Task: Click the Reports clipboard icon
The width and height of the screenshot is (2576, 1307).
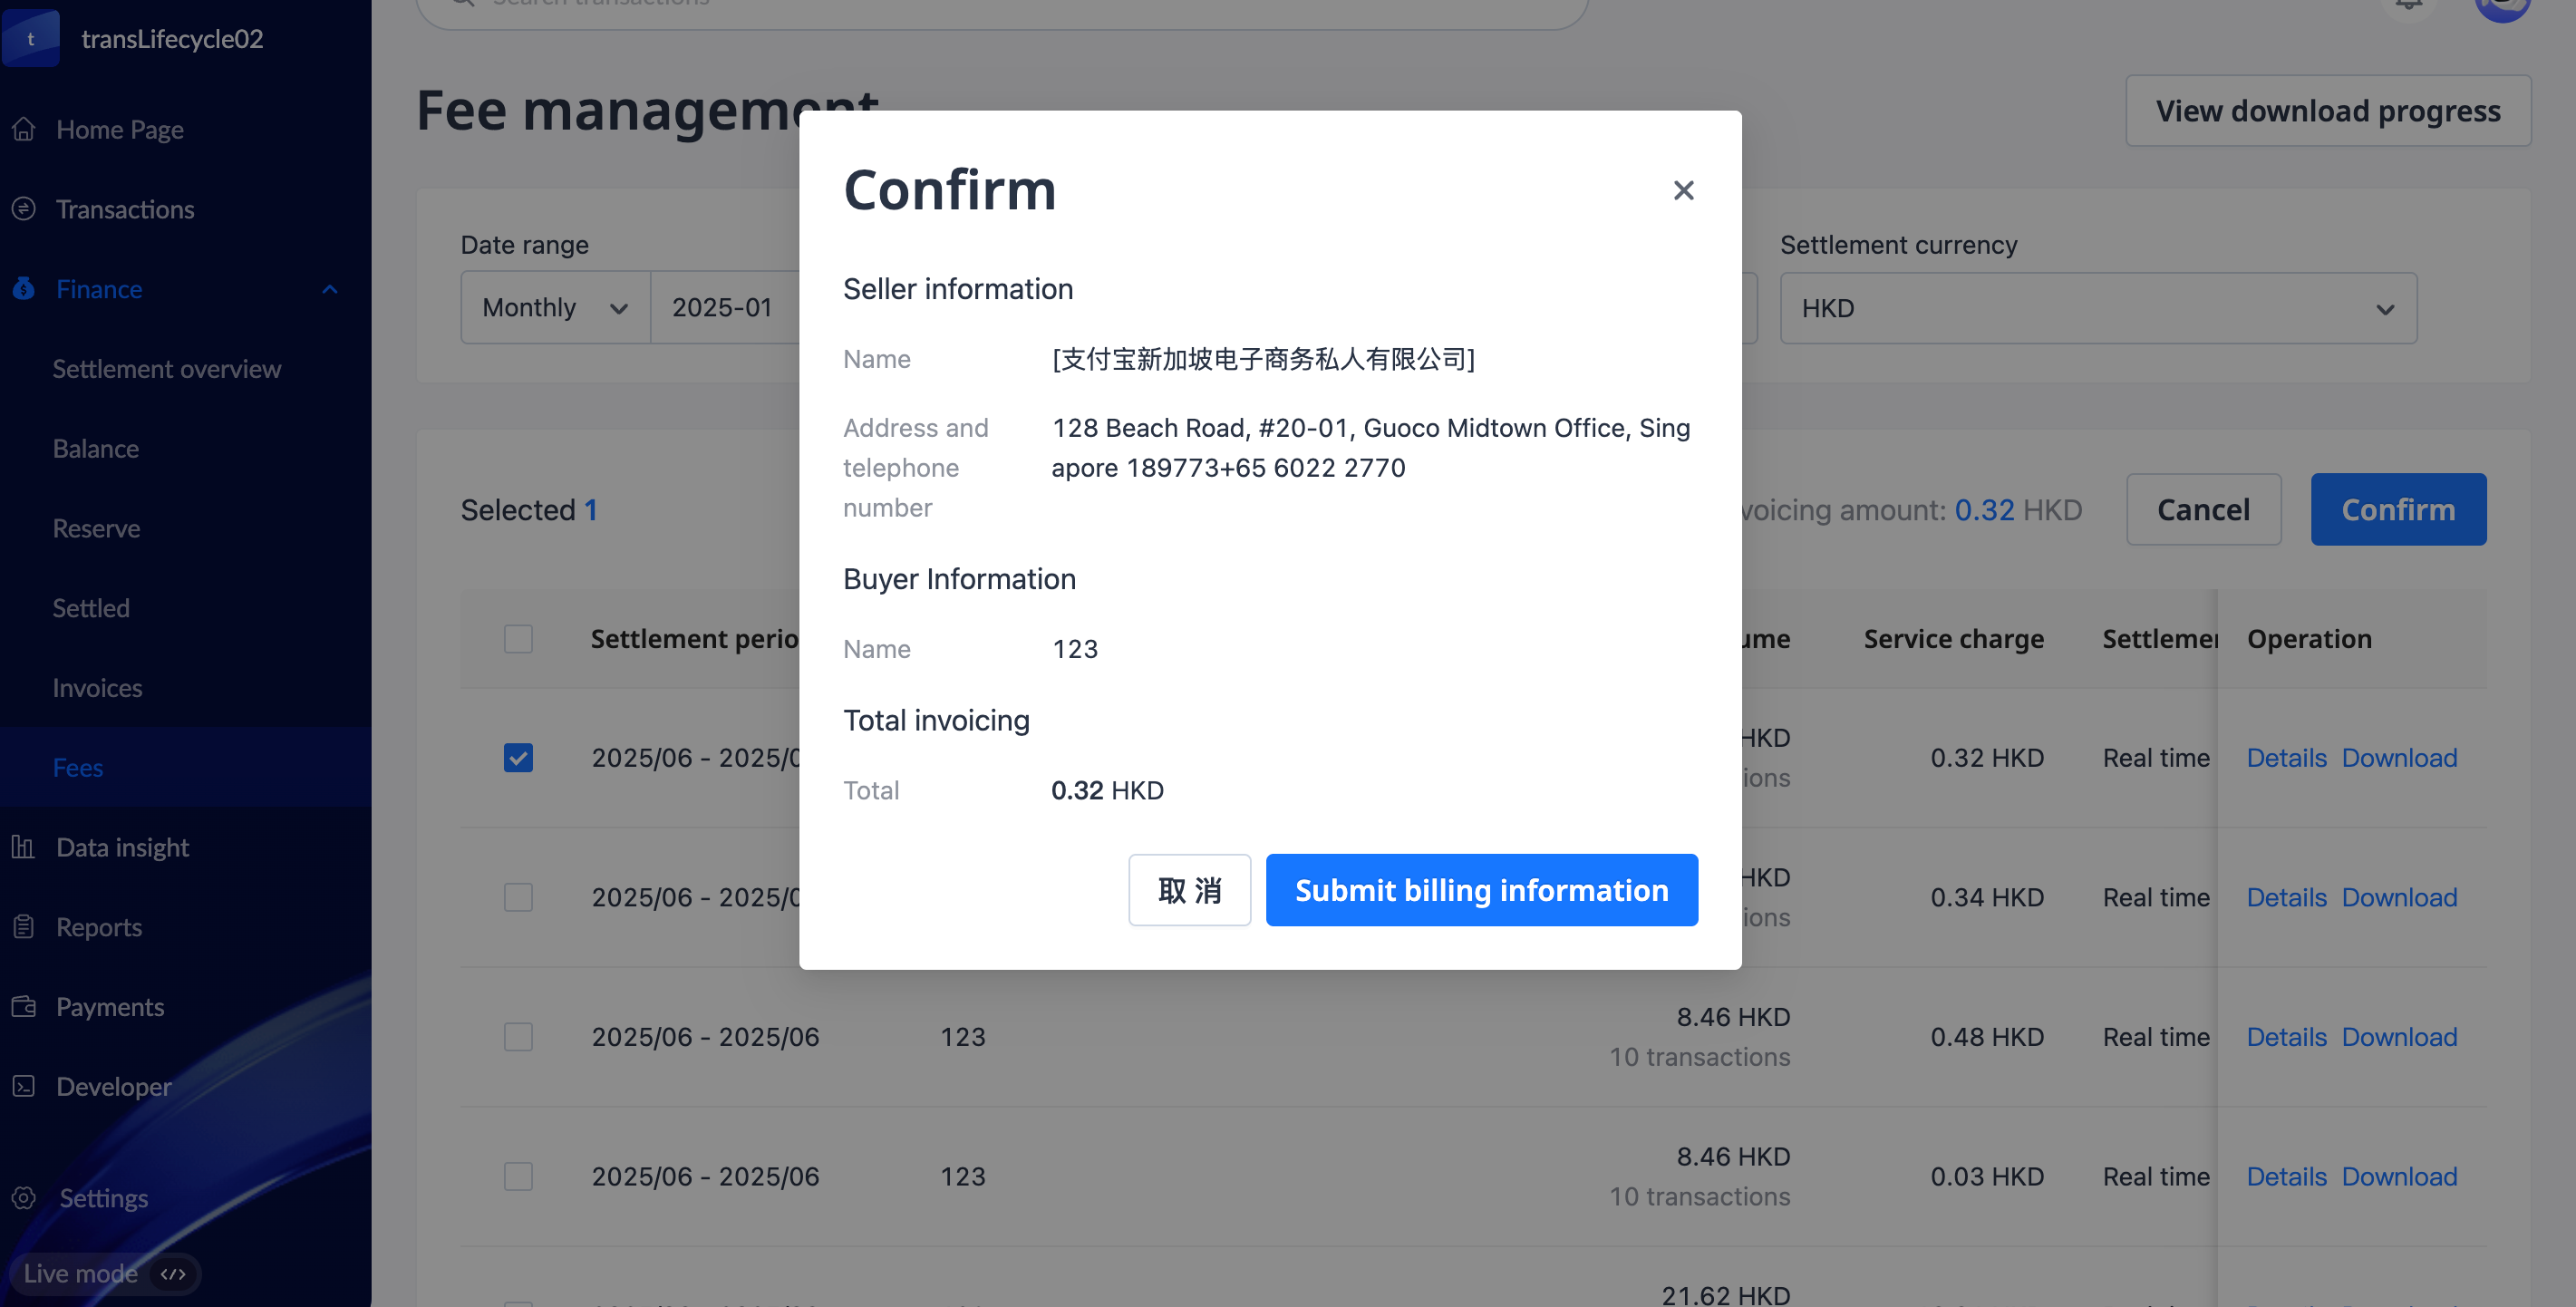Action: 24,927
